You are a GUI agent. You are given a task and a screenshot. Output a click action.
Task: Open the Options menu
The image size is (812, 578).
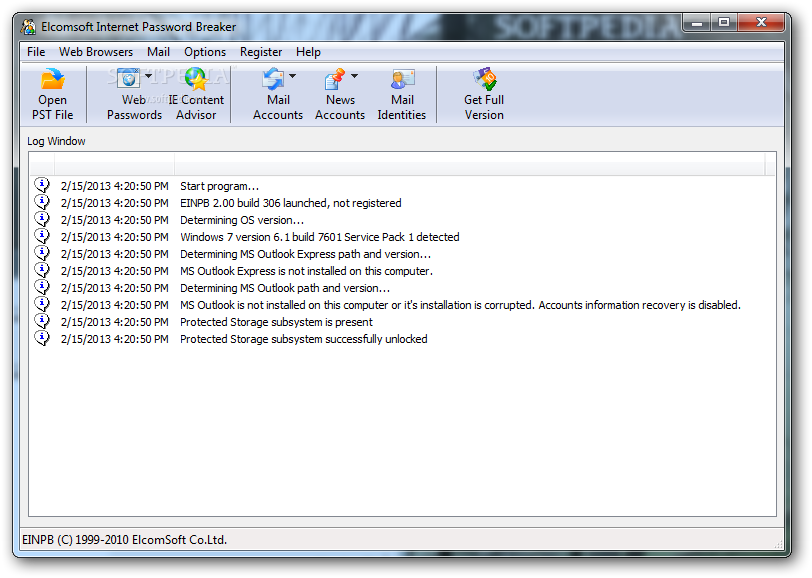pyautogui.click(x=205, y=52)
